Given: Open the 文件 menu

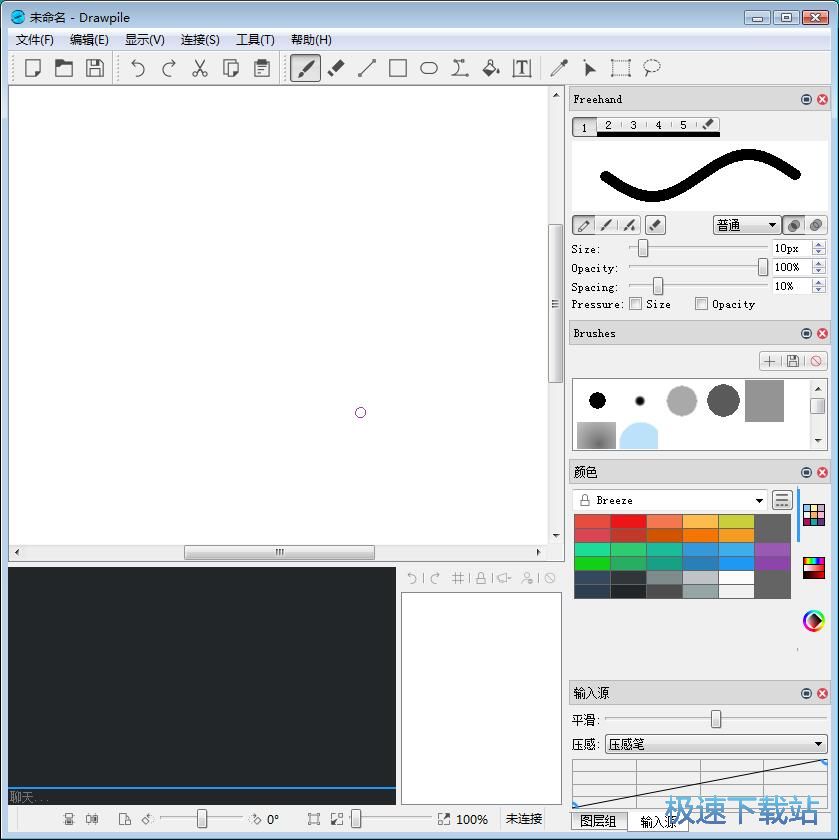Looking at the screenshot, I should [x=33, y=40].
